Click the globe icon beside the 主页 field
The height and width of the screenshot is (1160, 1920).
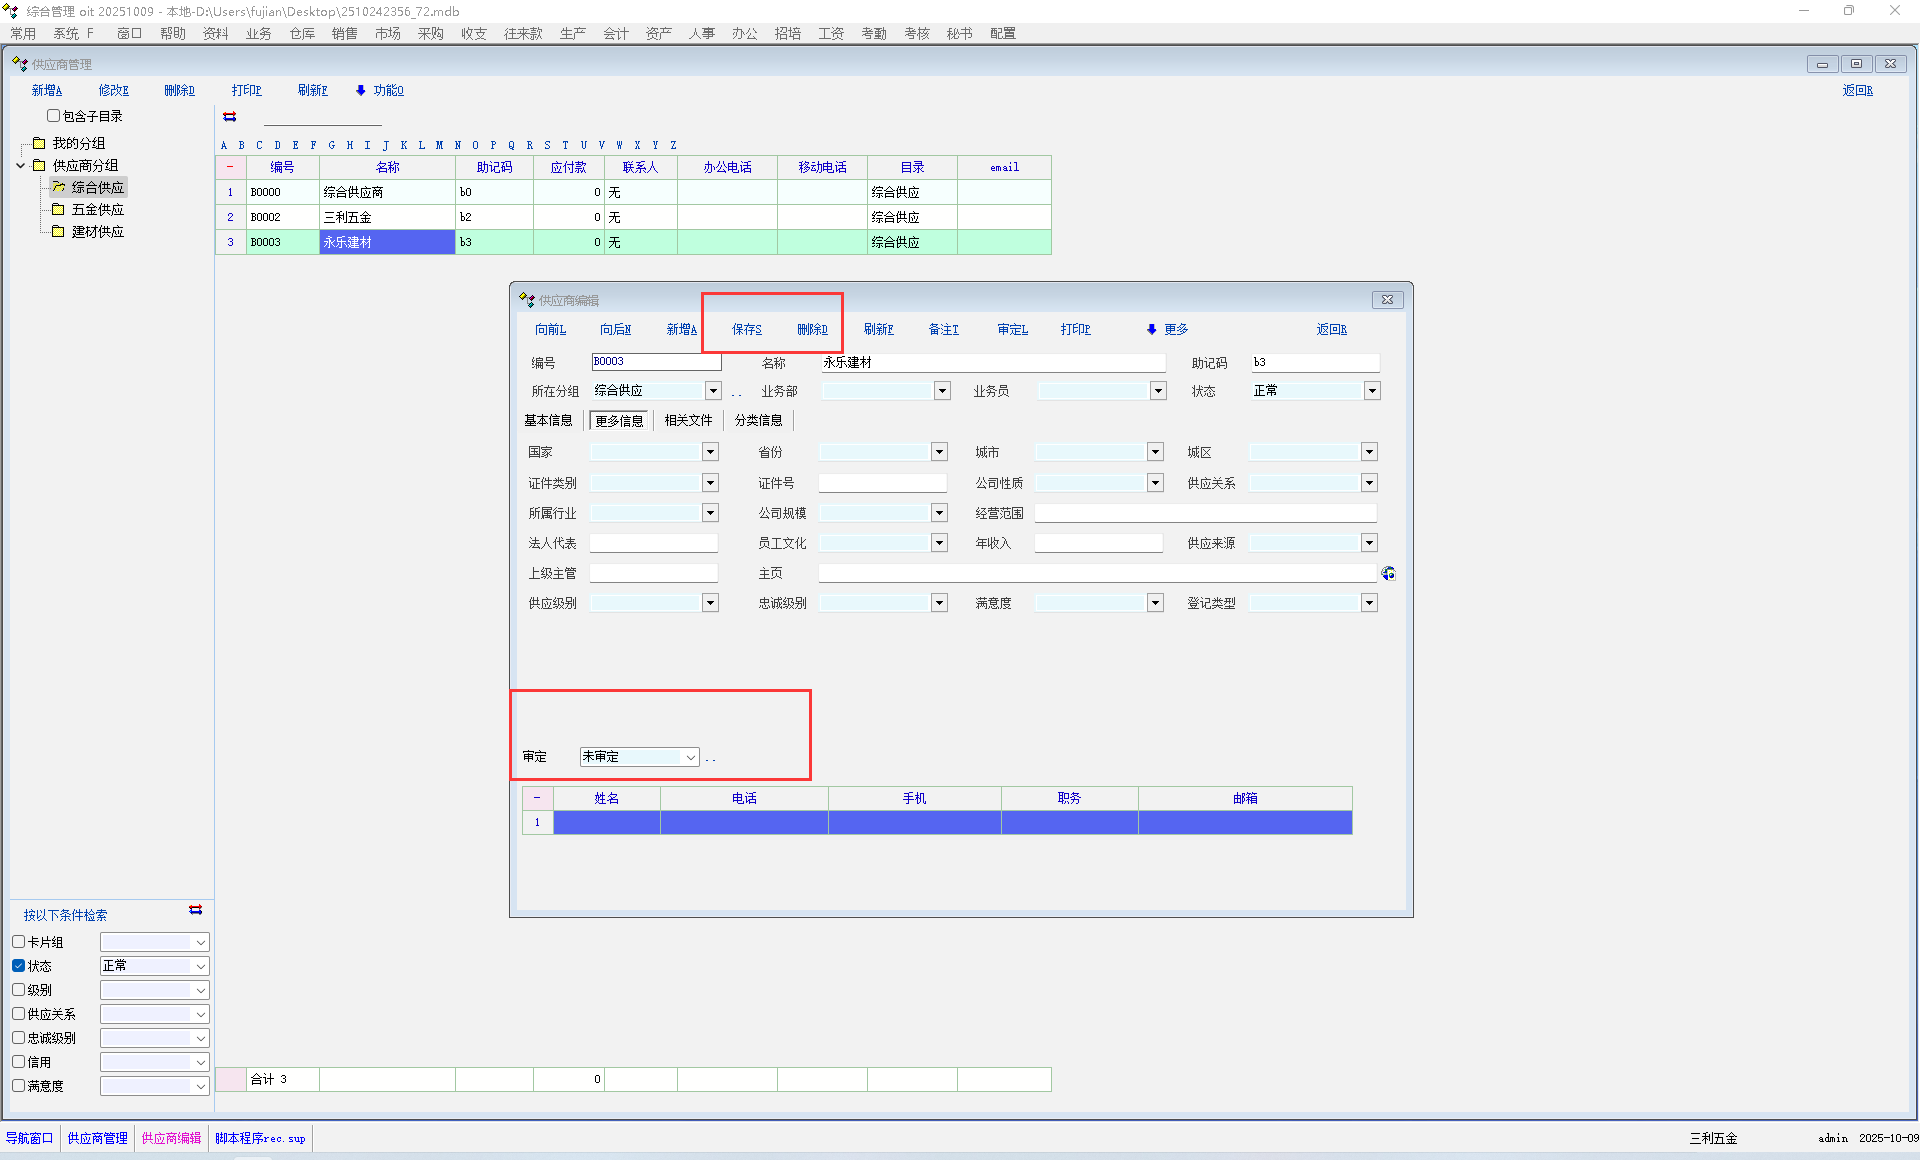pos(1388,573)
